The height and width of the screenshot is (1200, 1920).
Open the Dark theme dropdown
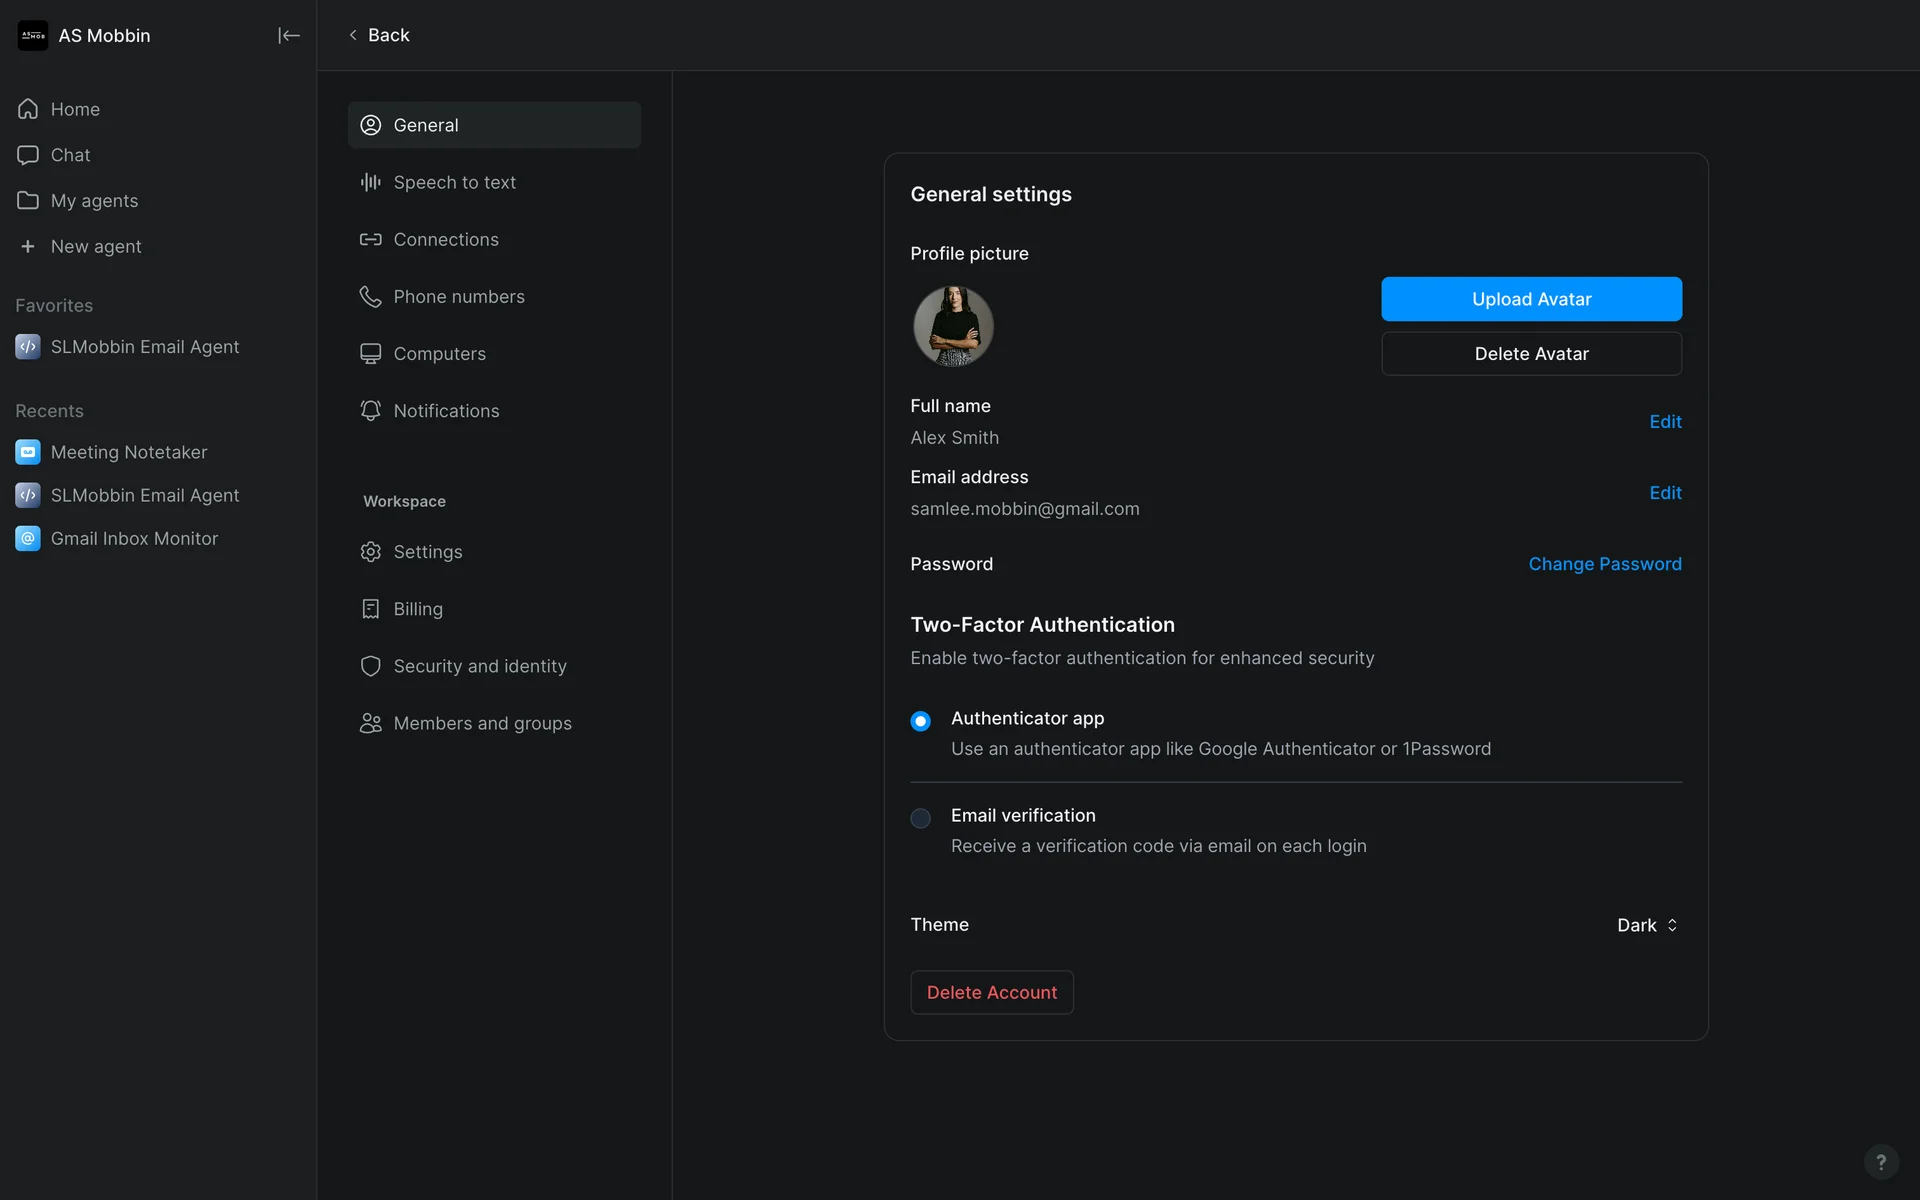(1647, 925)
